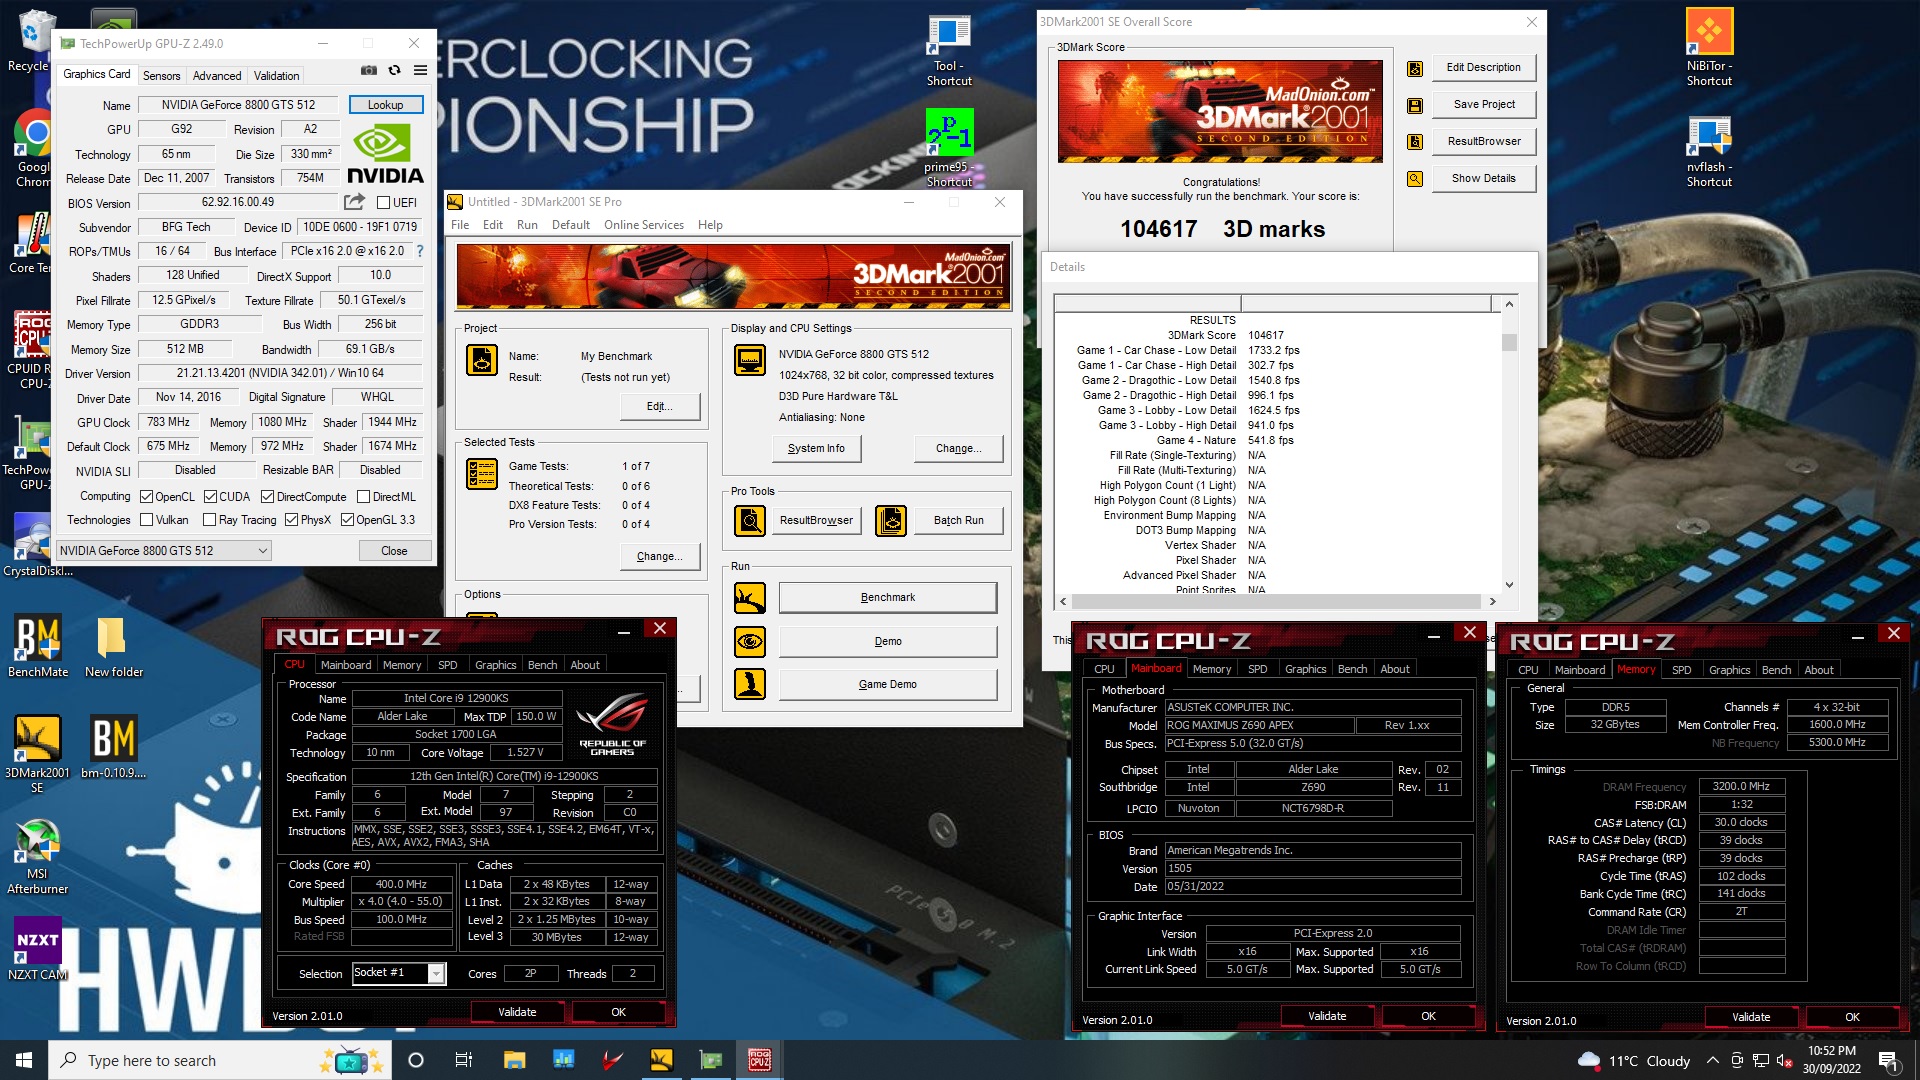Screen dimensions: 1920x1080
Task: Click Validate in the left CPU-Z window
Action: click(x=517, y=1012)
